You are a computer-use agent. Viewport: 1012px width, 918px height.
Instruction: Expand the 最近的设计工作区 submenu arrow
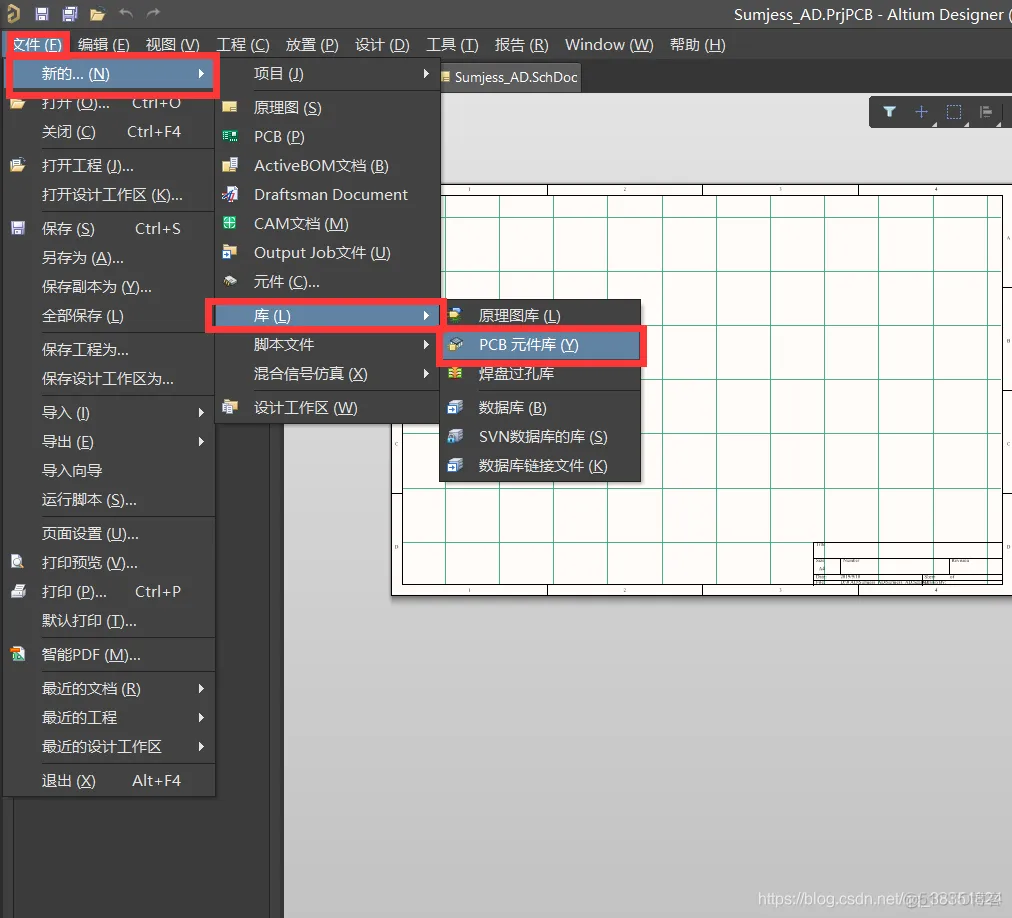pyautogui.click(x=201, y=746)
